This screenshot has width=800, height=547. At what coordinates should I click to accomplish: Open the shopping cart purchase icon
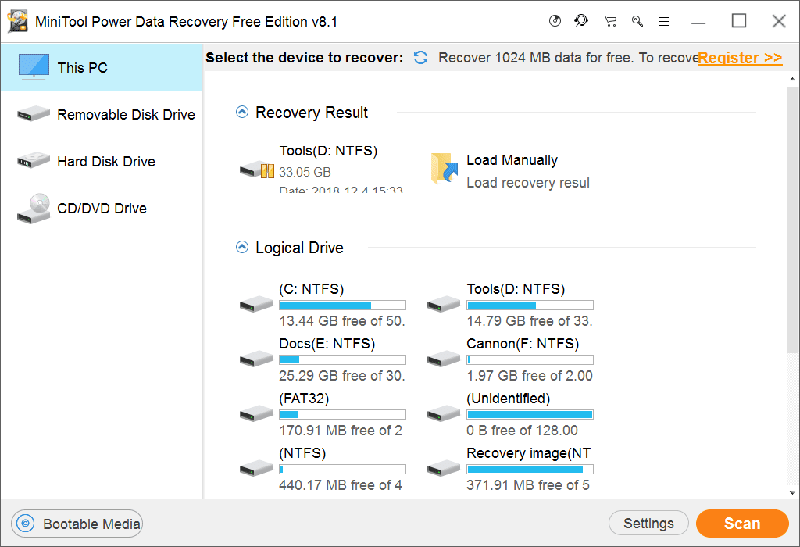click(610, 21)
